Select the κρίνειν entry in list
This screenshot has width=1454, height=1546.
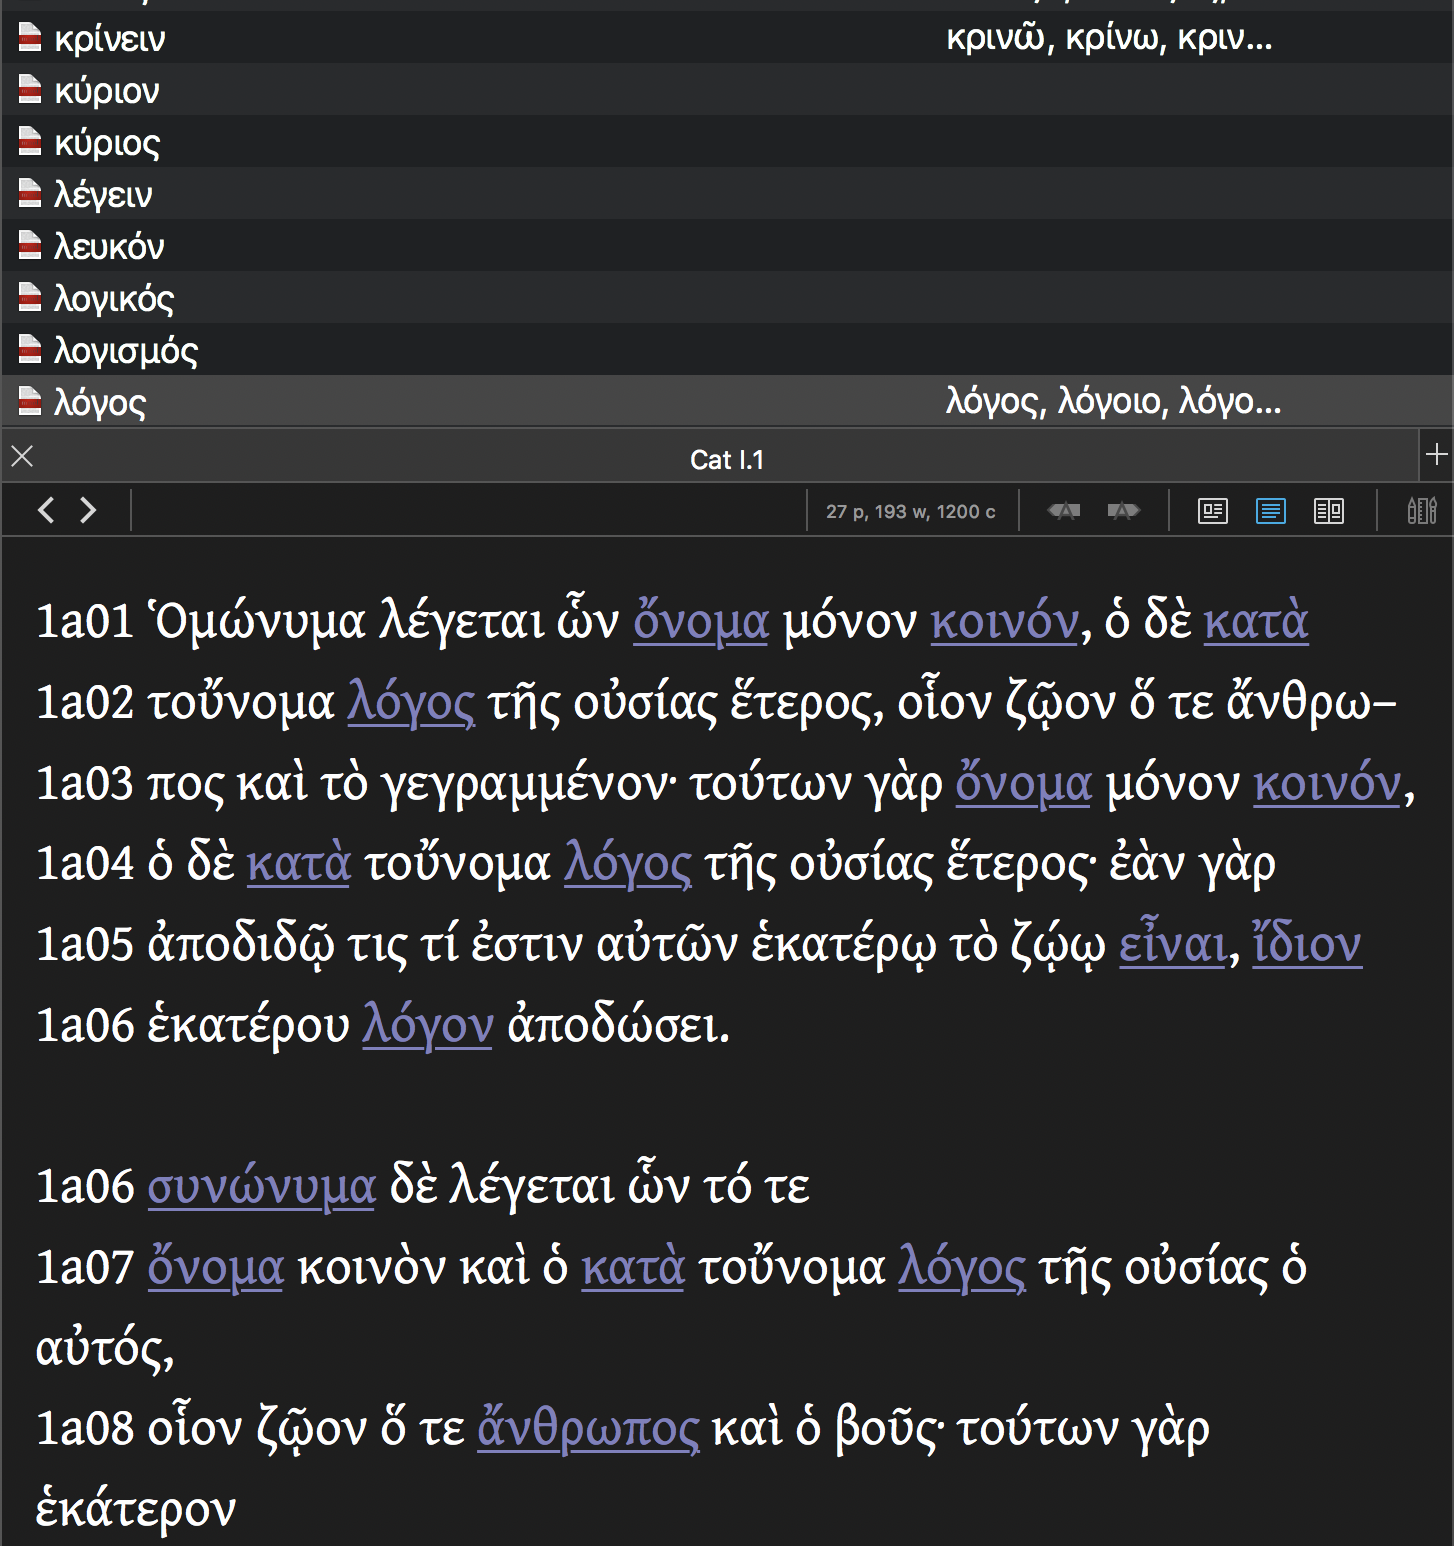[x=110, y=39]
